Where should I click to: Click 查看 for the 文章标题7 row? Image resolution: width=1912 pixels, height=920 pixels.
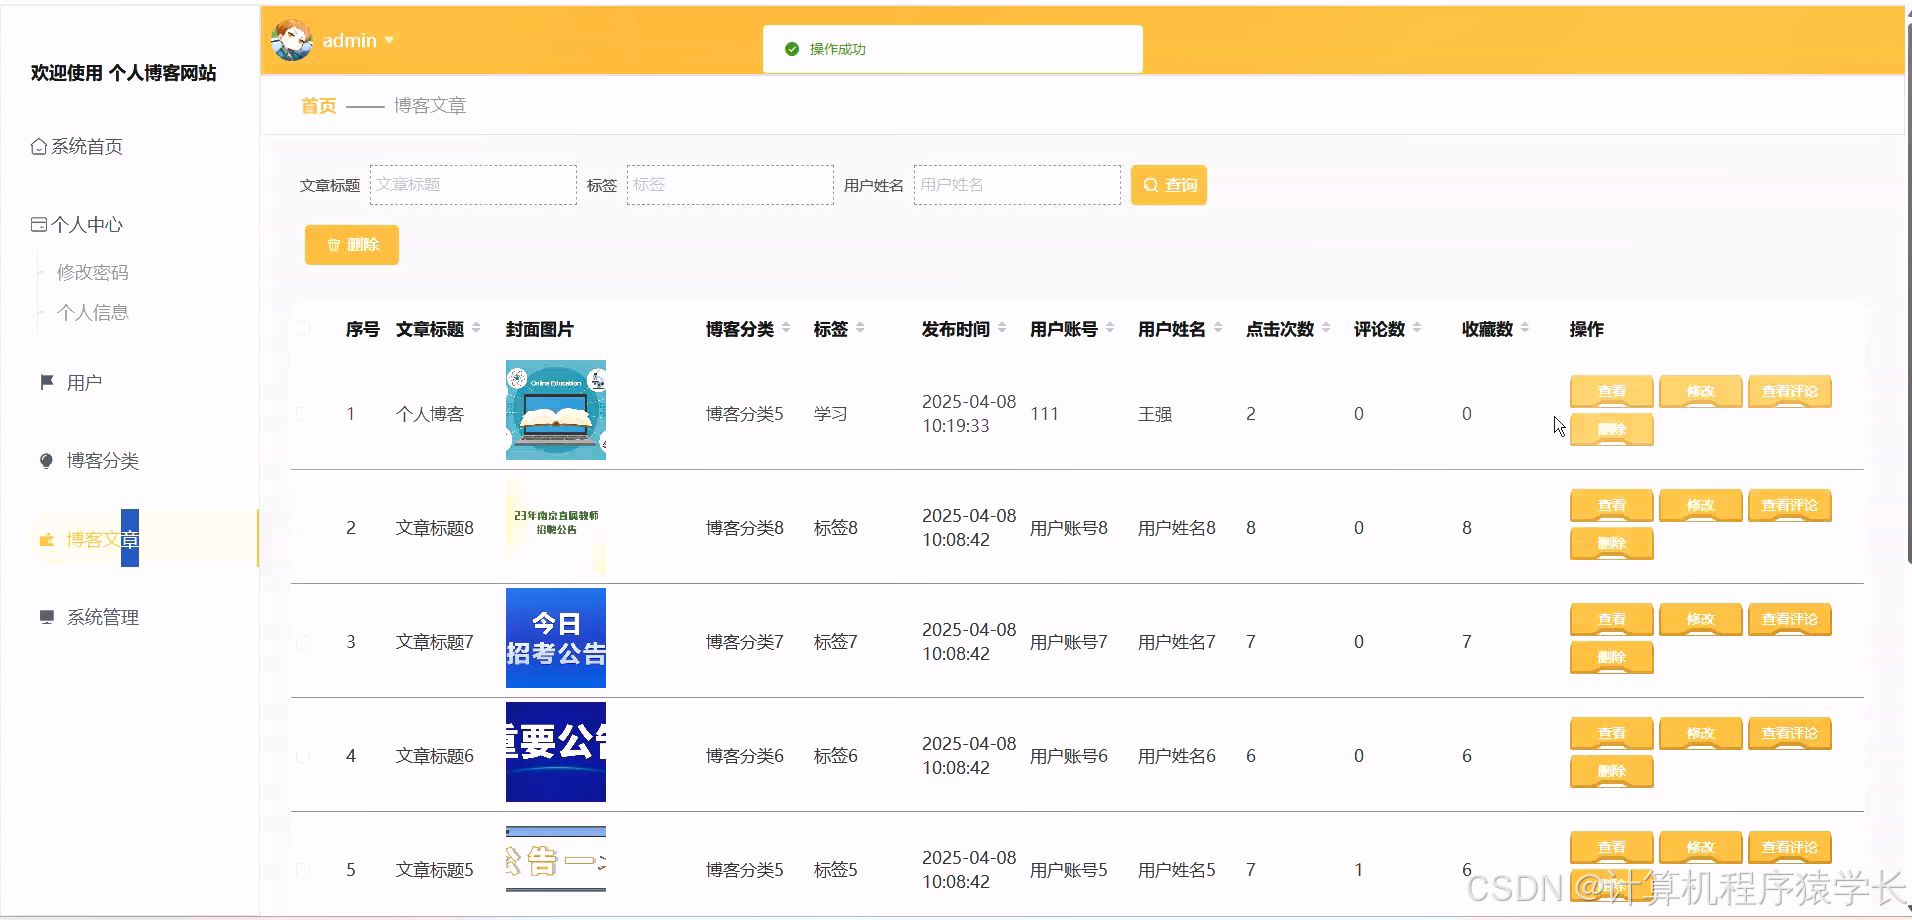coord(1612,619)
